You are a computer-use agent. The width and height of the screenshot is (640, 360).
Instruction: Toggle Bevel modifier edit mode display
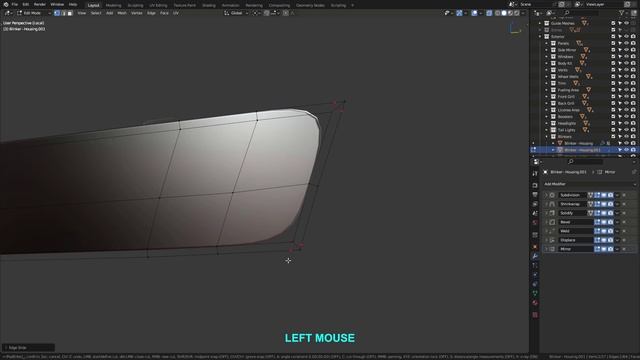(597, 222)
